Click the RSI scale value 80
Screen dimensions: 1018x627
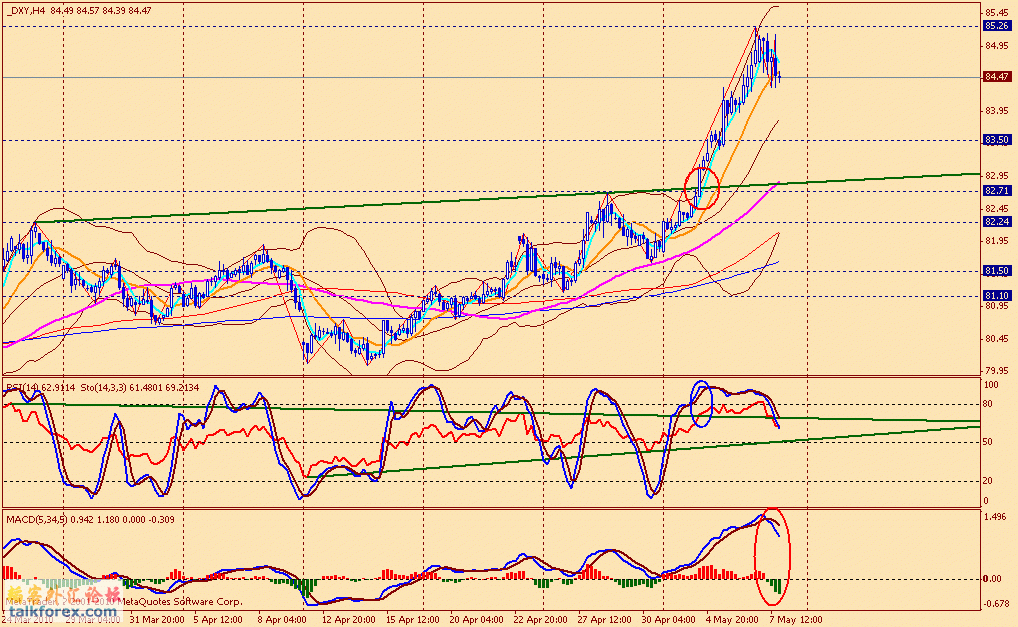(x=989, y=404)
